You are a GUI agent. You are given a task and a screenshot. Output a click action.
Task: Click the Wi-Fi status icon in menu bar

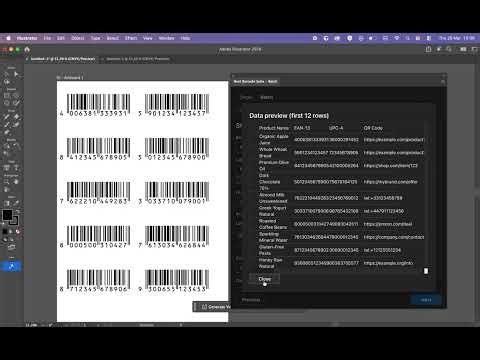click(x=397, y=38)
